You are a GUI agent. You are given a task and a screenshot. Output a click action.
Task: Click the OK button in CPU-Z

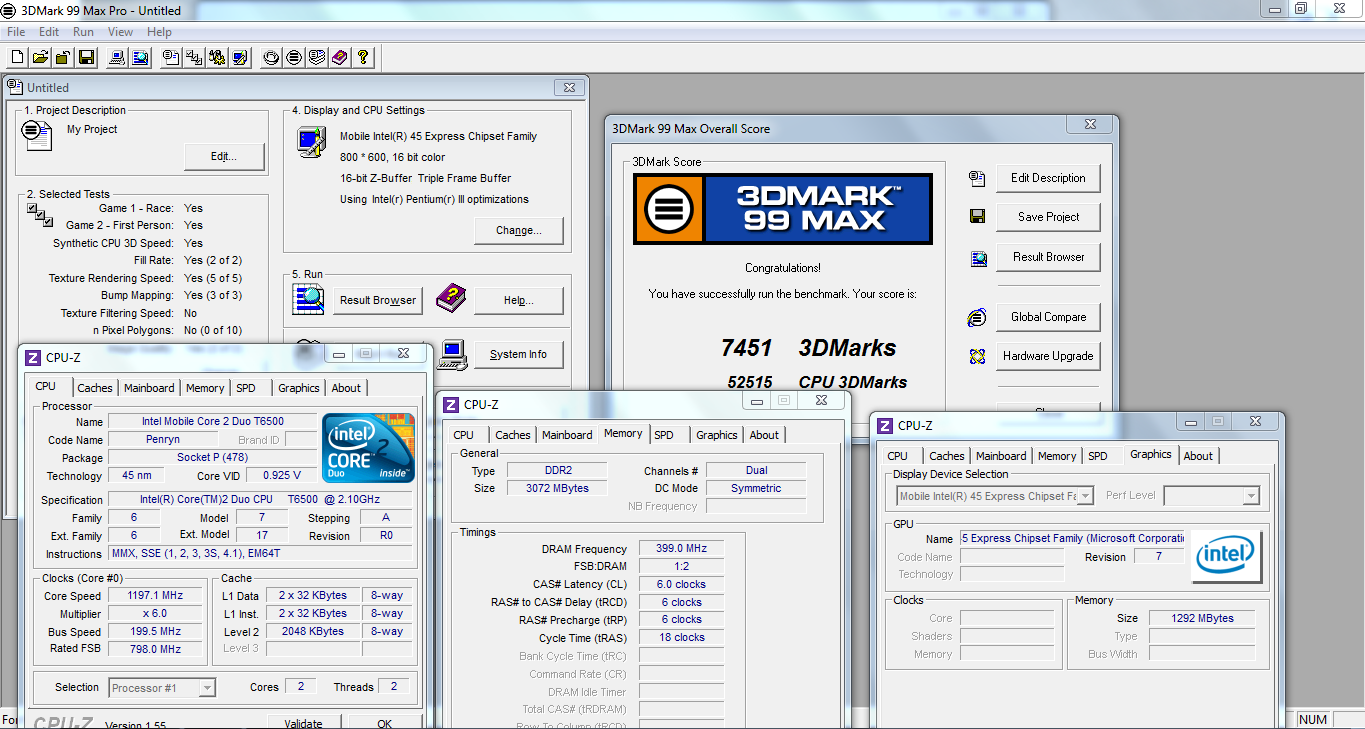pos(384,723)
